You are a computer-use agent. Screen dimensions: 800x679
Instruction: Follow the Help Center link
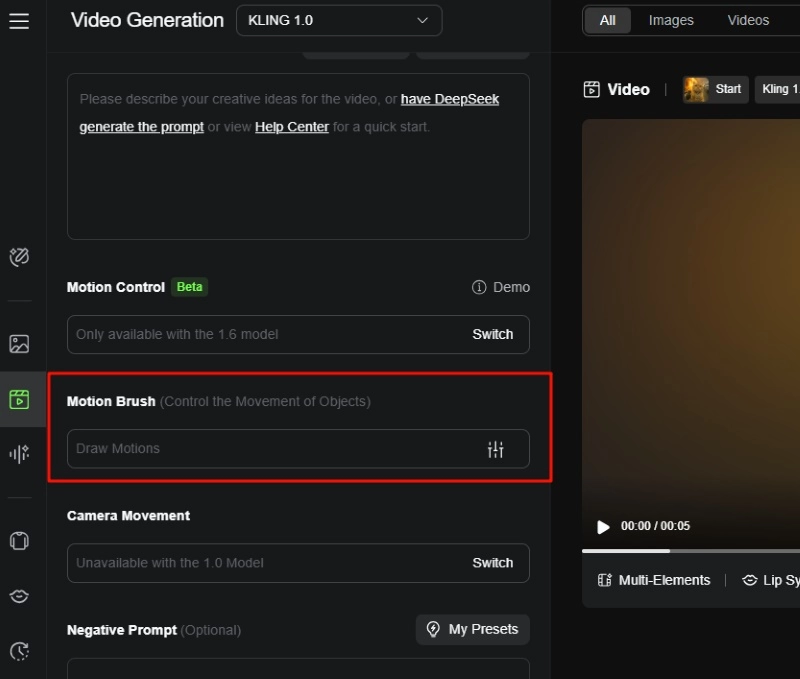(x=292, y=126)
